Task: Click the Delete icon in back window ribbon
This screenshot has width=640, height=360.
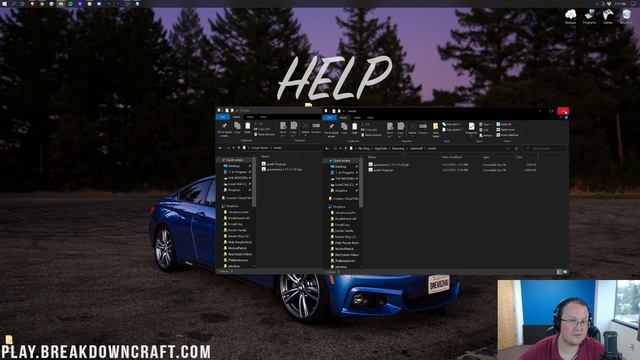Action: (x=305, y=128)
